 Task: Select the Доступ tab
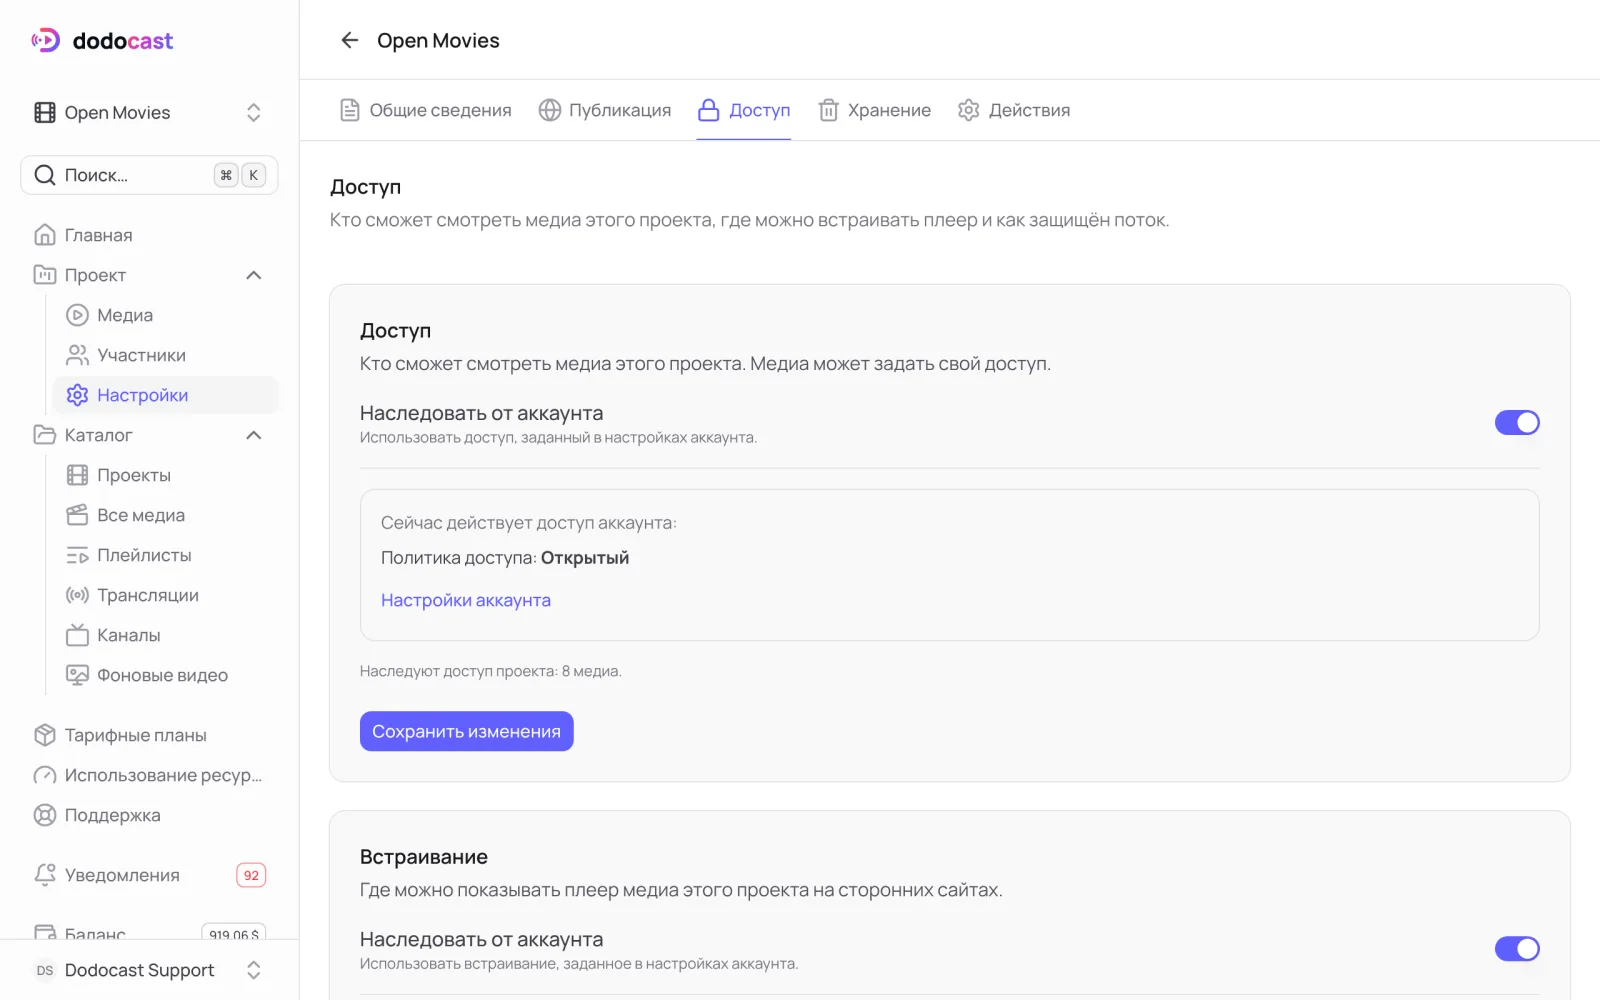tap(744, 110)
